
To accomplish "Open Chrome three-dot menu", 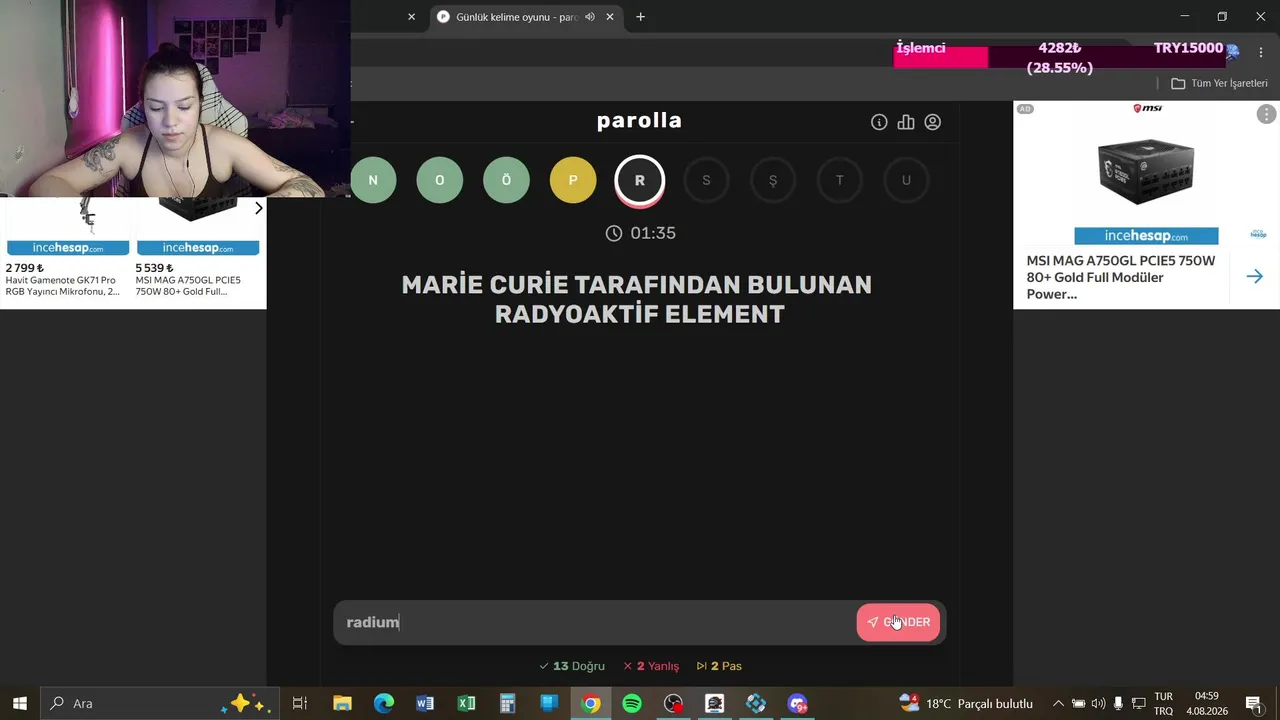I will tap(1260, 52).
